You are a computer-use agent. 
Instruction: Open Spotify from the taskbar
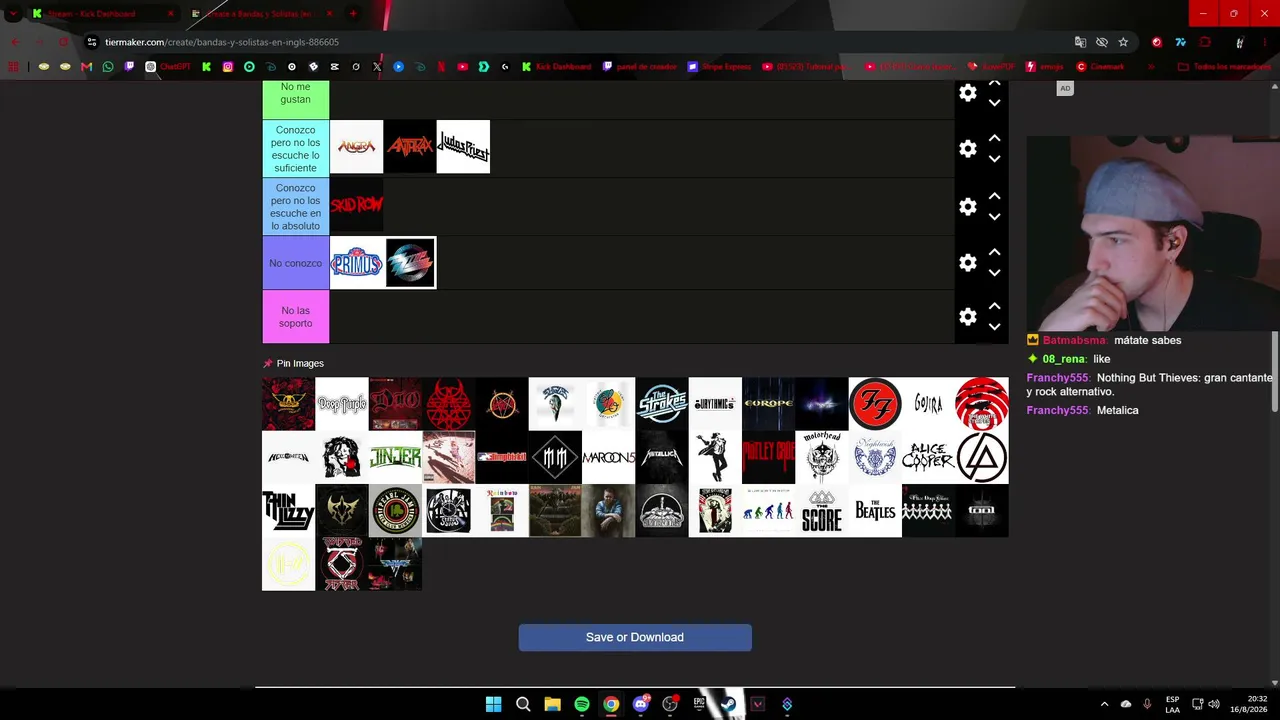(x=582, y=704)
